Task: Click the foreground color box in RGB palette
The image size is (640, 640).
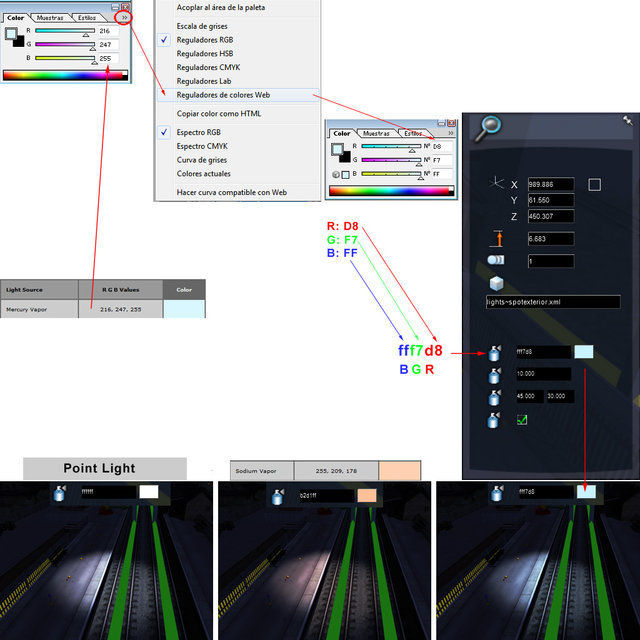Action: tap(11, 33)
